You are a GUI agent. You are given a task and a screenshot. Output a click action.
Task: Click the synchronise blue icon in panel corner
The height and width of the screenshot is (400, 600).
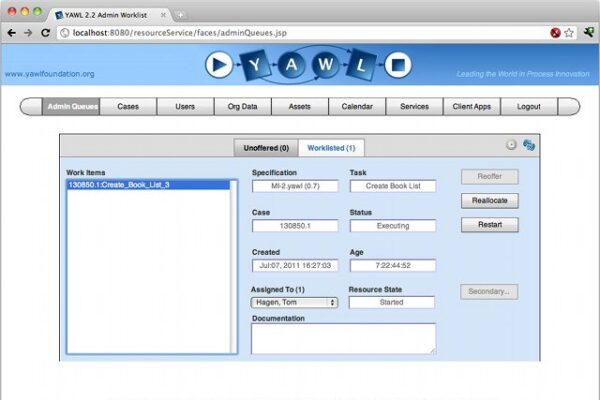click(x=529, y=145)
